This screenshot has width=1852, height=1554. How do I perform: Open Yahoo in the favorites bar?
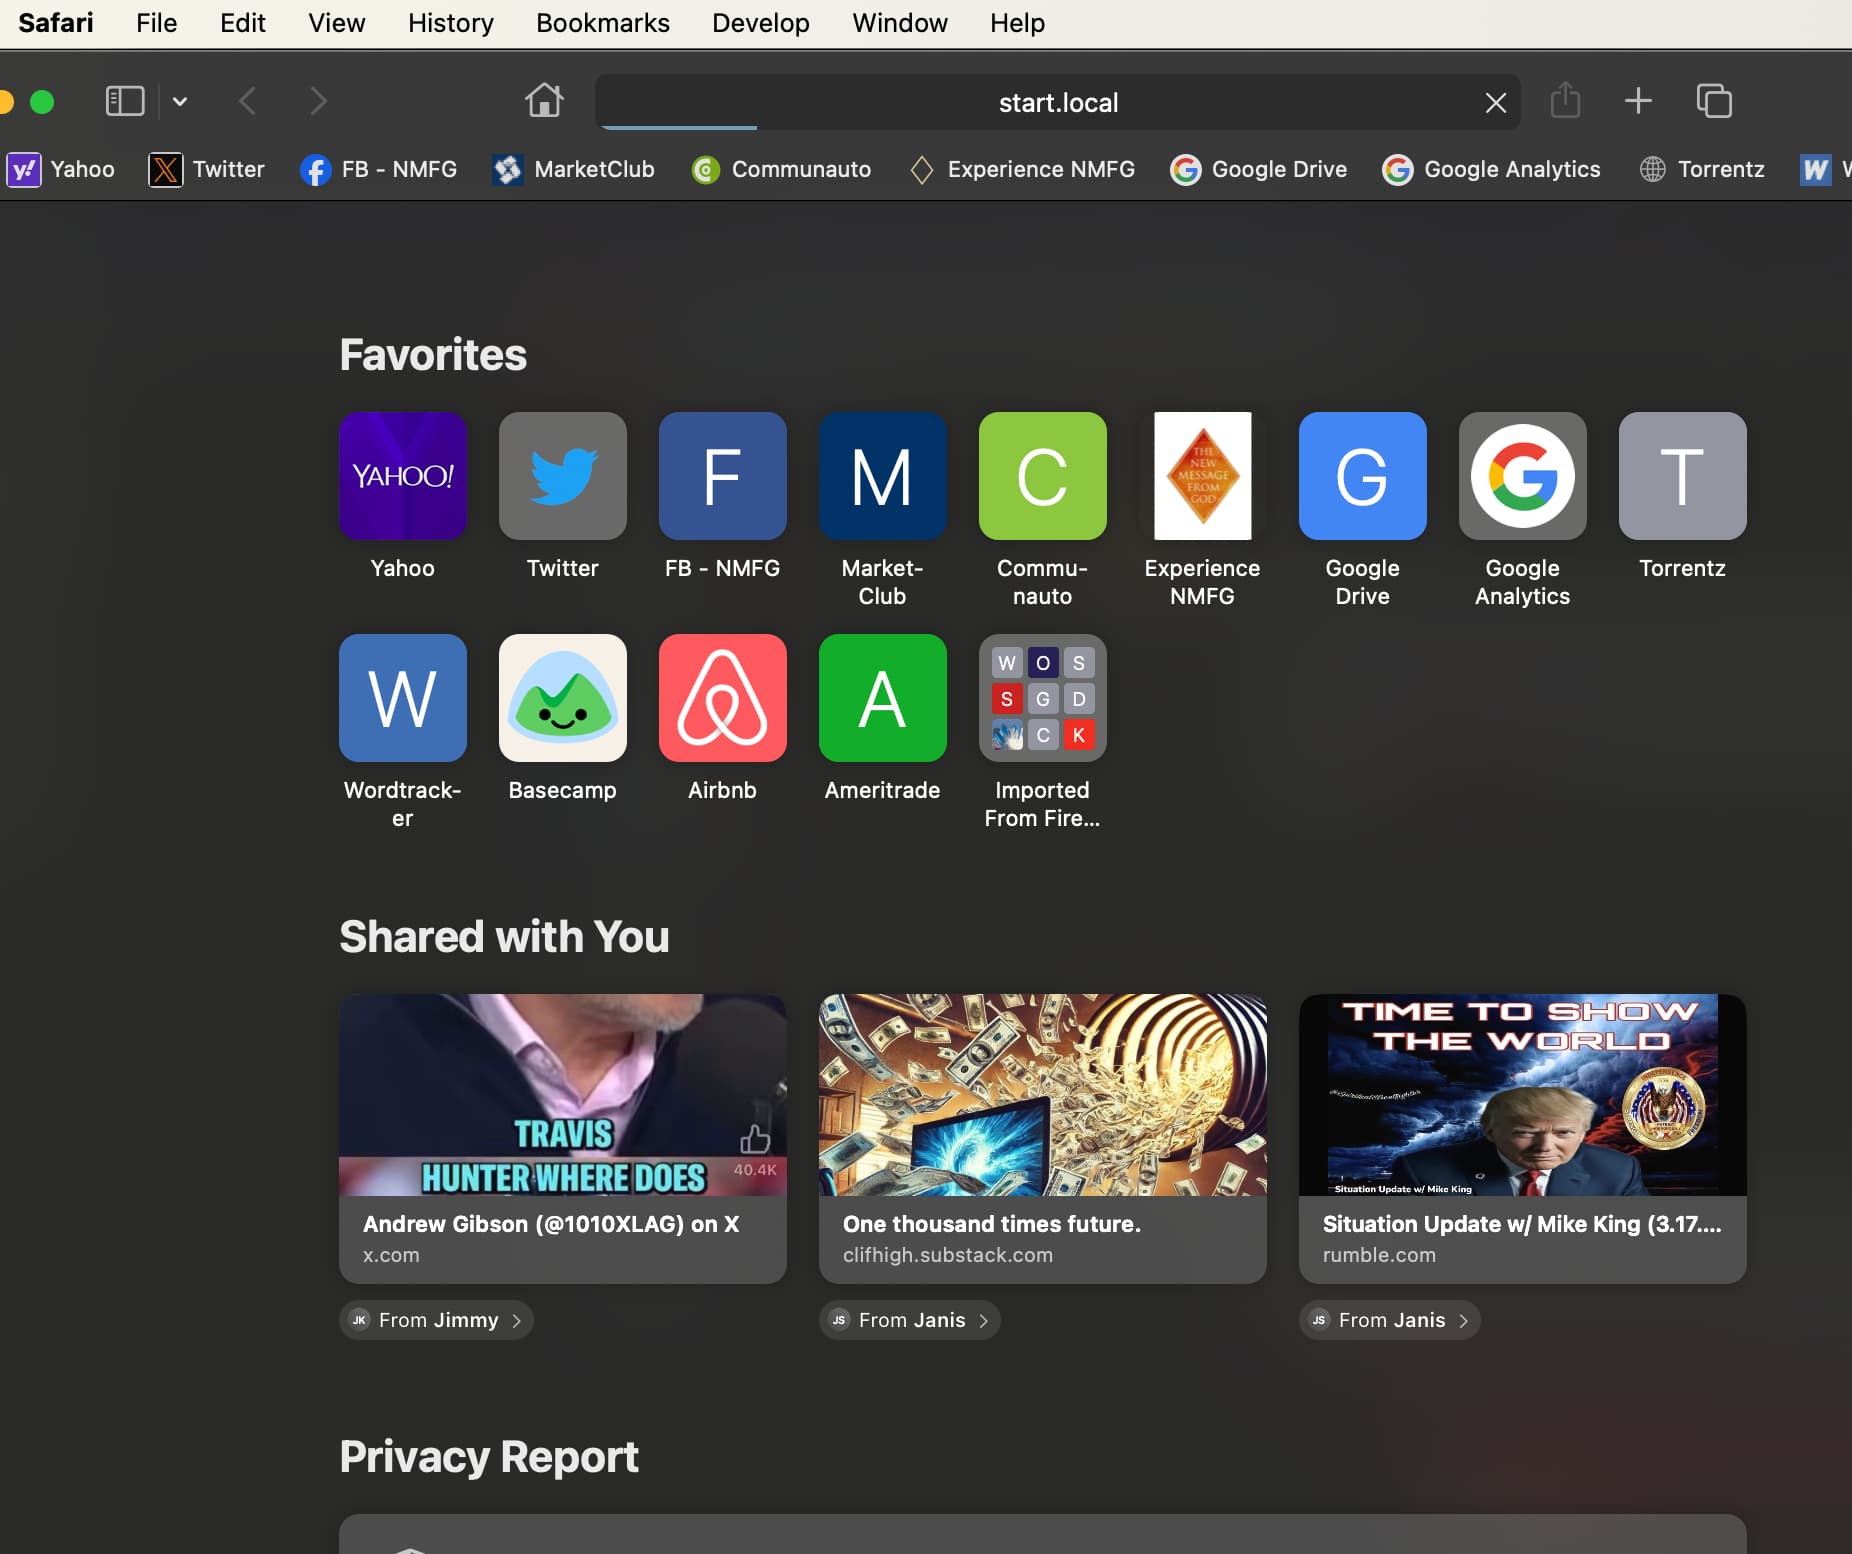coord(62,169)
